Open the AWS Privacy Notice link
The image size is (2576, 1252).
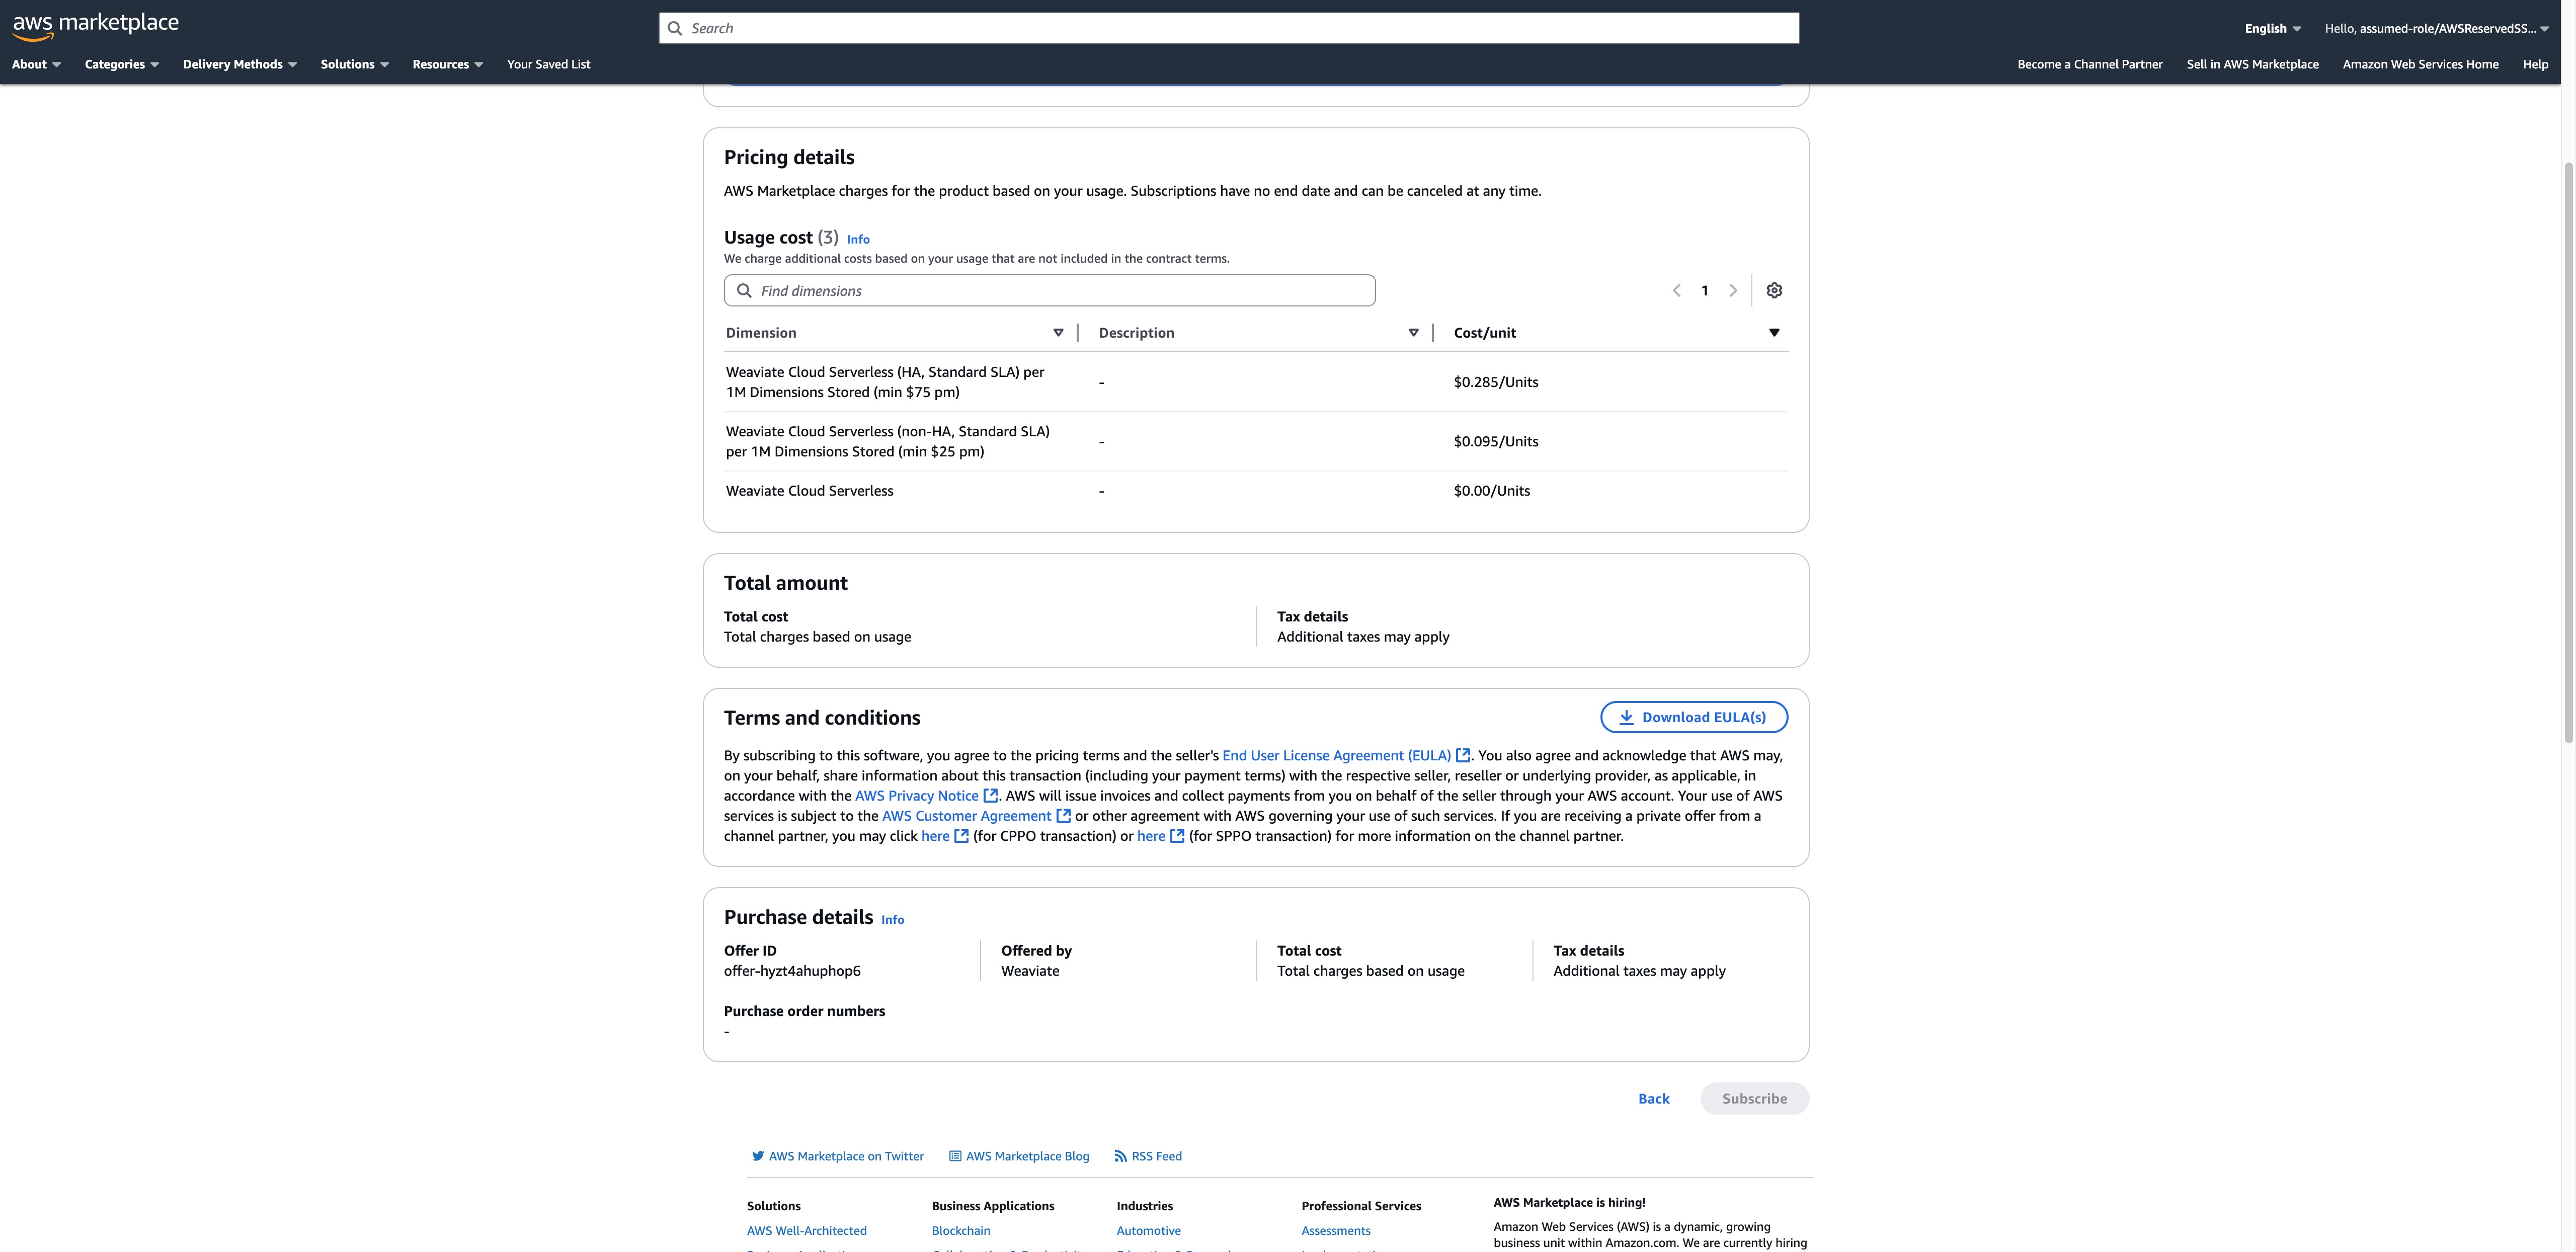[x=916, y=796]
